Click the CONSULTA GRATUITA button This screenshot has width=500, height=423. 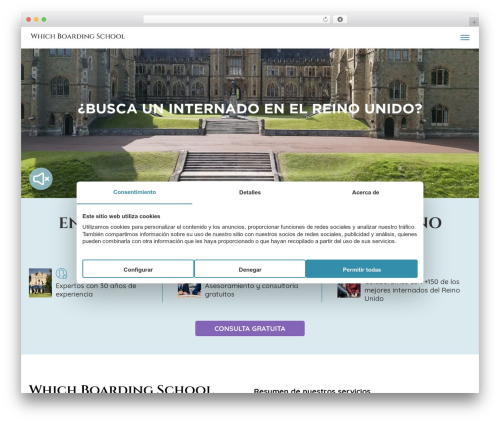pos(250,329)
